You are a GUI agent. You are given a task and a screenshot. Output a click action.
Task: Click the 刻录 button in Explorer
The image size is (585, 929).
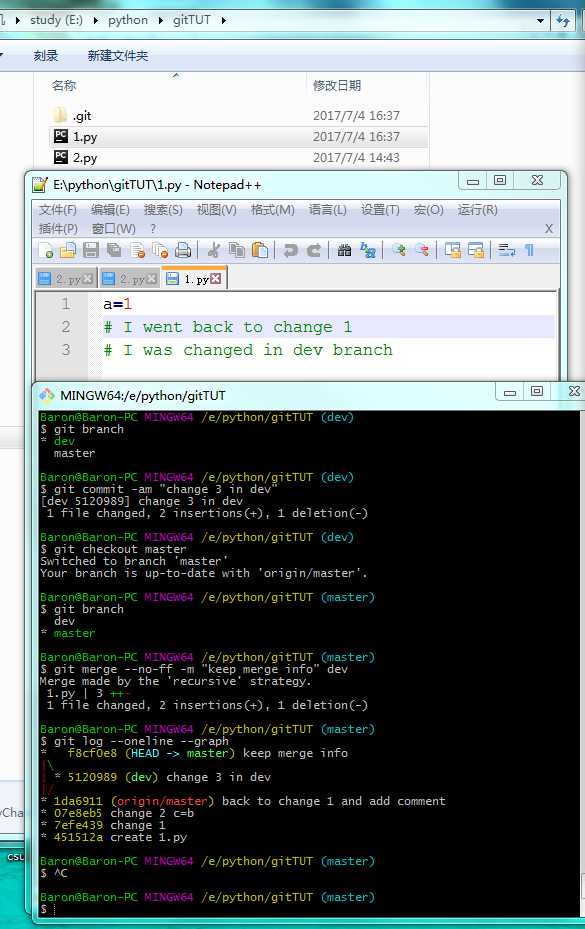(x=46, y=56)
